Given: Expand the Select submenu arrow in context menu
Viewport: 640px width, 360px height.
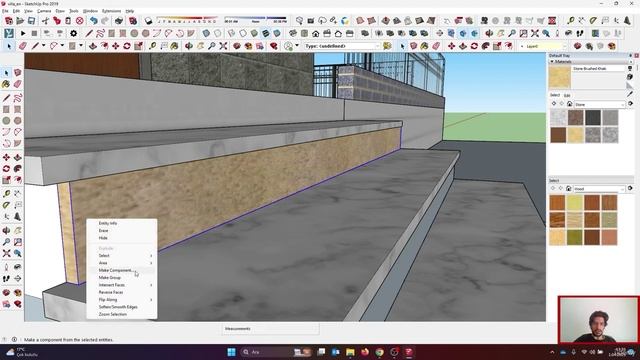Looking at the screenshot, I should coord(151,256).
